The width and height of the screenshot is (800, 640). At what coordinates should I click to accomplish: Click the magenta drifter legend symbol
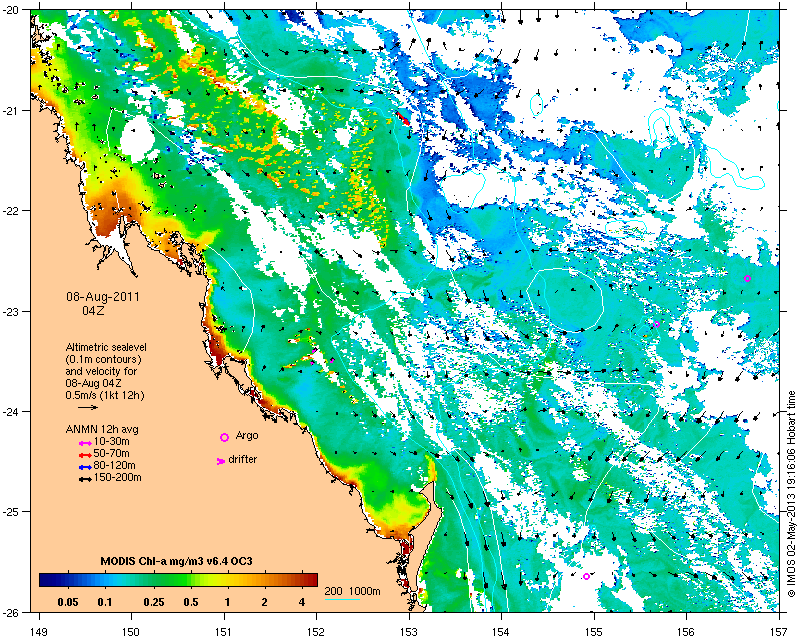(221, 461)
